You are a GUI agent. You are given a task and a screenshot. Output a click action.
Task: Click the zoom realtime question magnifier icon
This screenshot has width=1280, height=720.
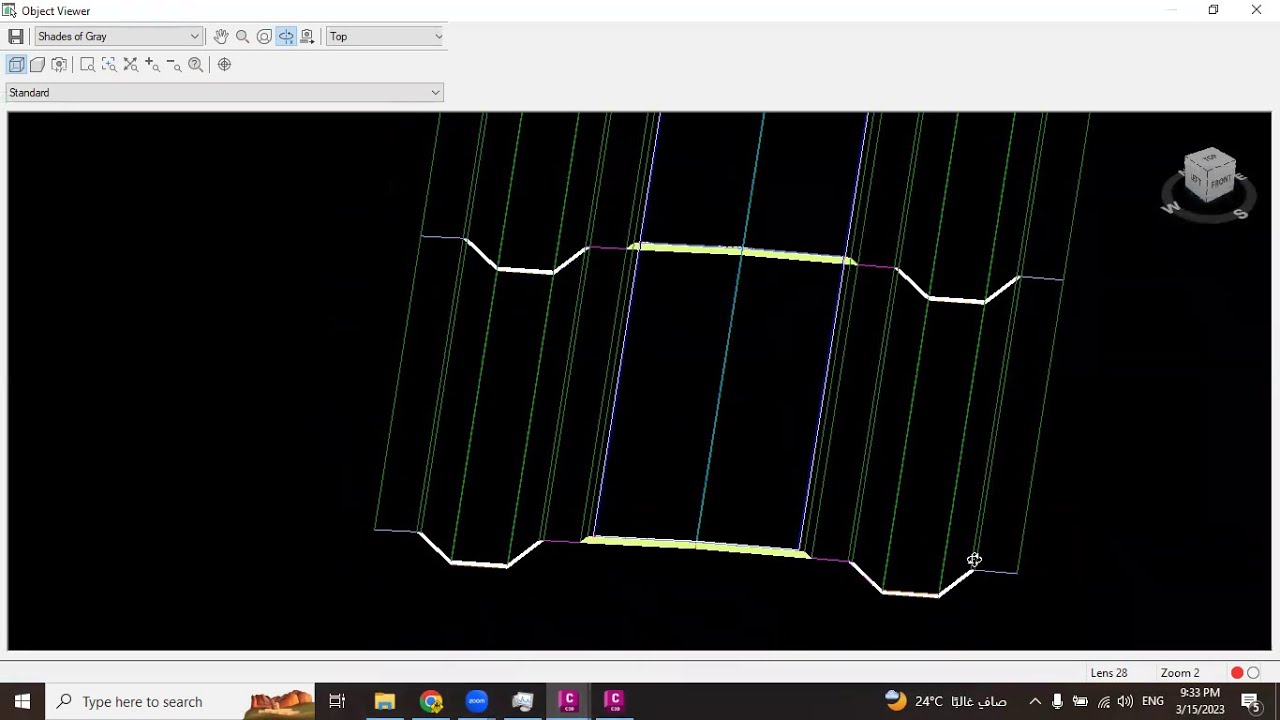coord(196,64)
